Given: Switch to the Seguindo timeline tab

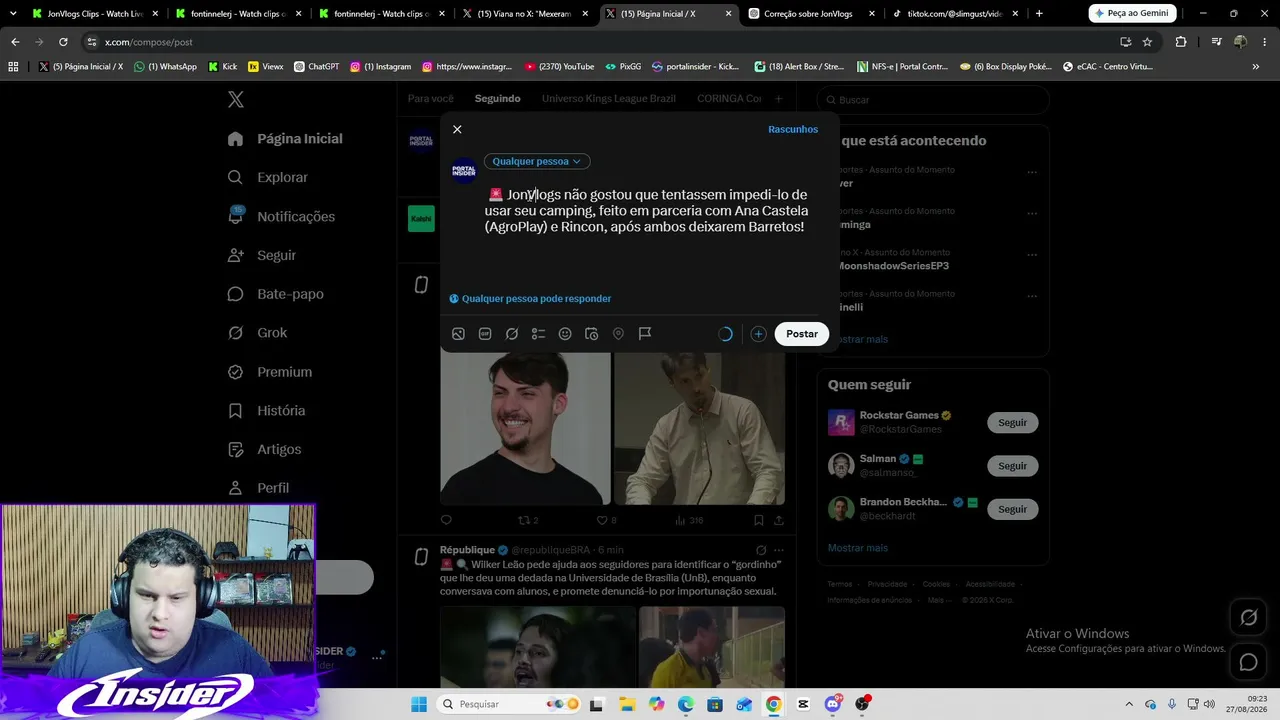Looking at the screenshot, I should pos(497,99).
